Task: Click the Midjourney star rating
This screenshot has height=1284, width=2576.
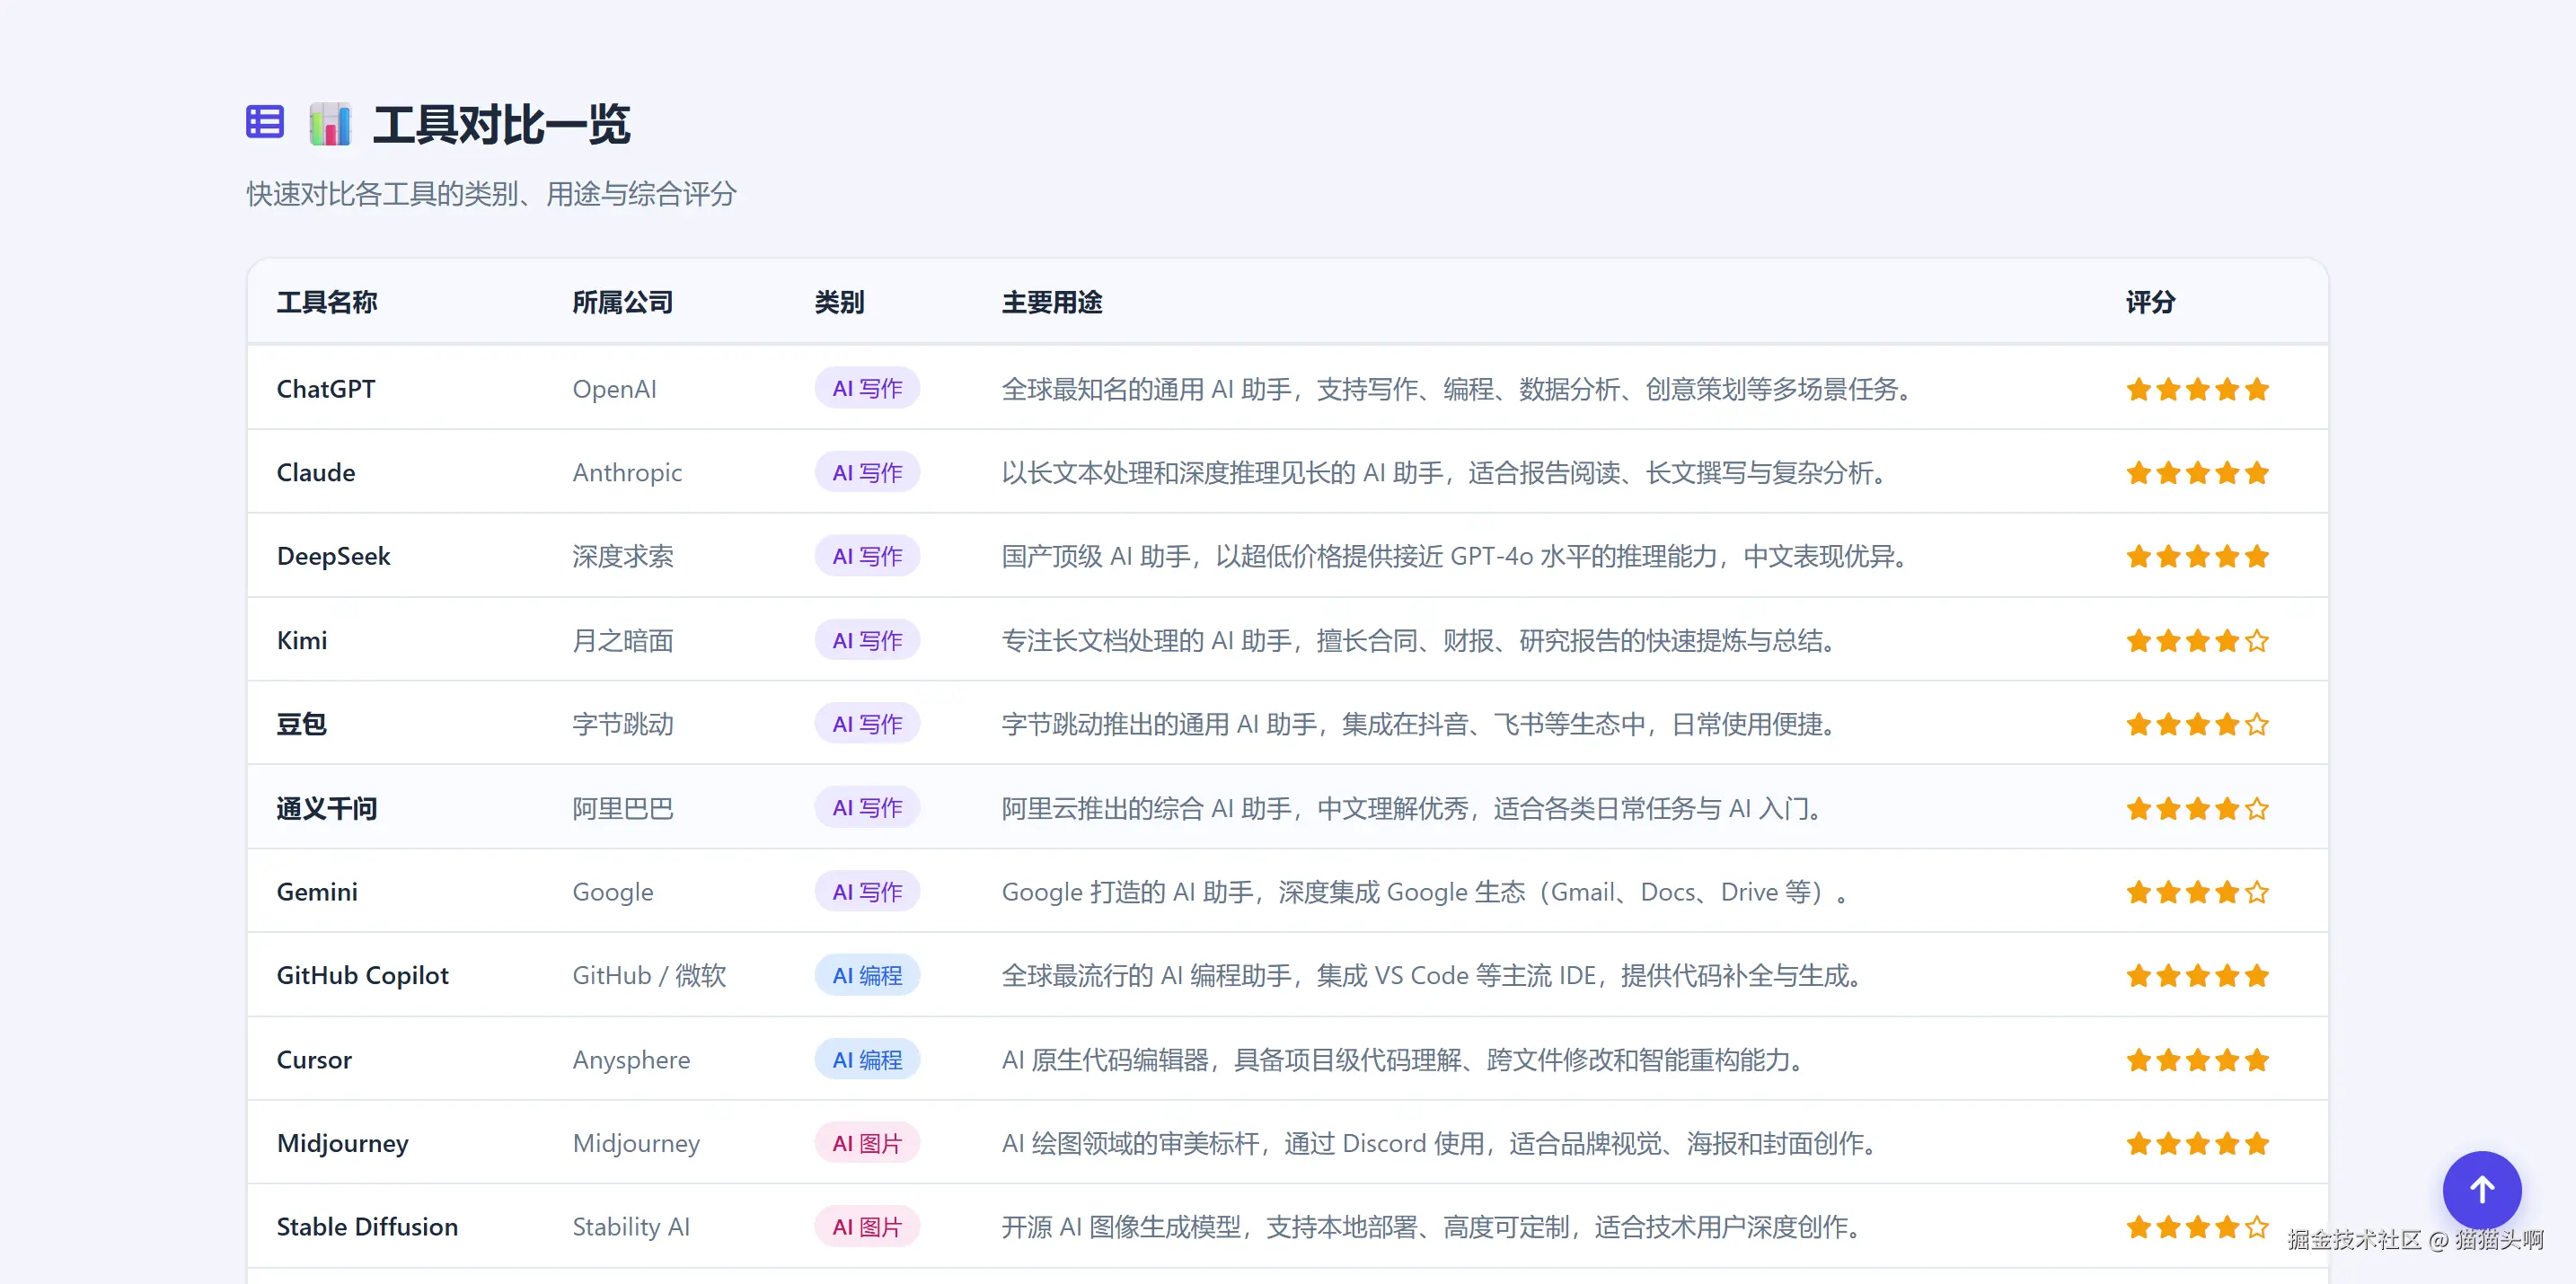Action: tap(2197, 1143)
